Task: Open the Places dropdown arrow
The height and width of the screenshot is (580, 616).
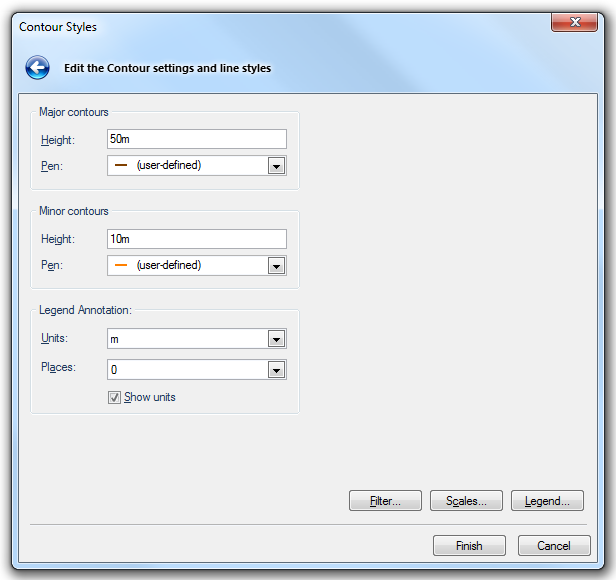Action: [277, 371]
